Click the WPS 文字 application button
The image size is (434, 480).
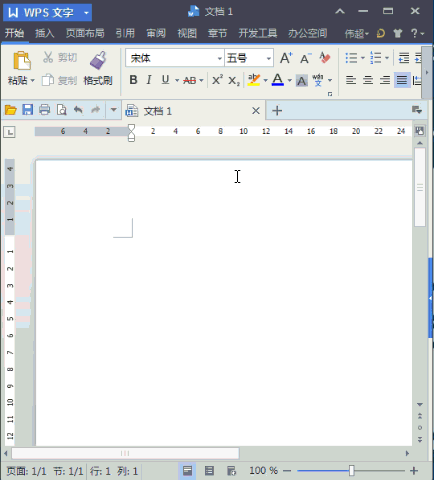[x=47, y=13]
